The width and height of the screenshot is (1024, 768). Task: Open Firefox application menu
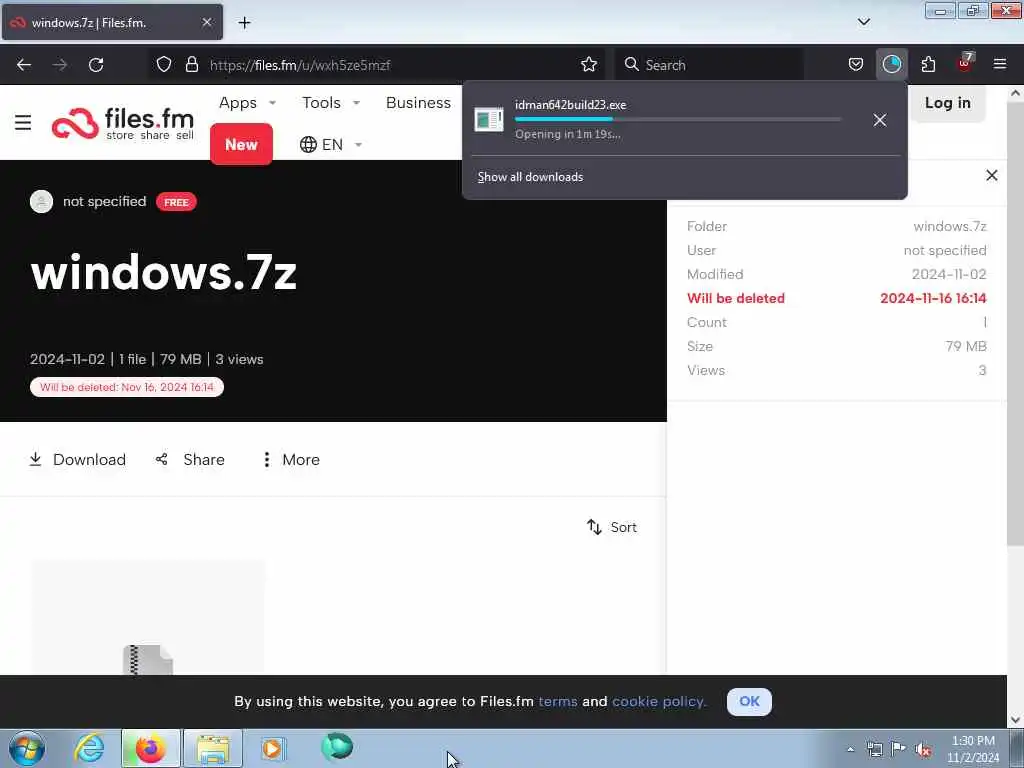click(x=1000, y=65)
